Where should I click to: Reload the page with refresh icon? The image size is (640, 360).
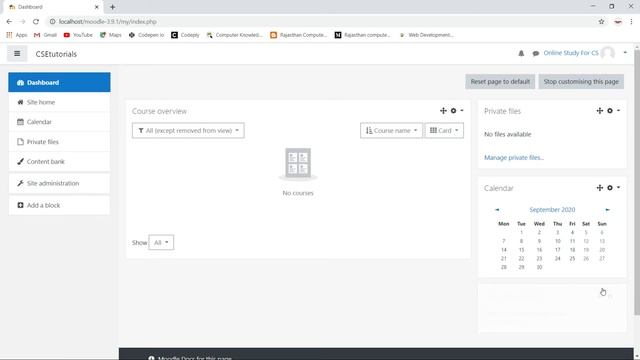tap(36, 22)
